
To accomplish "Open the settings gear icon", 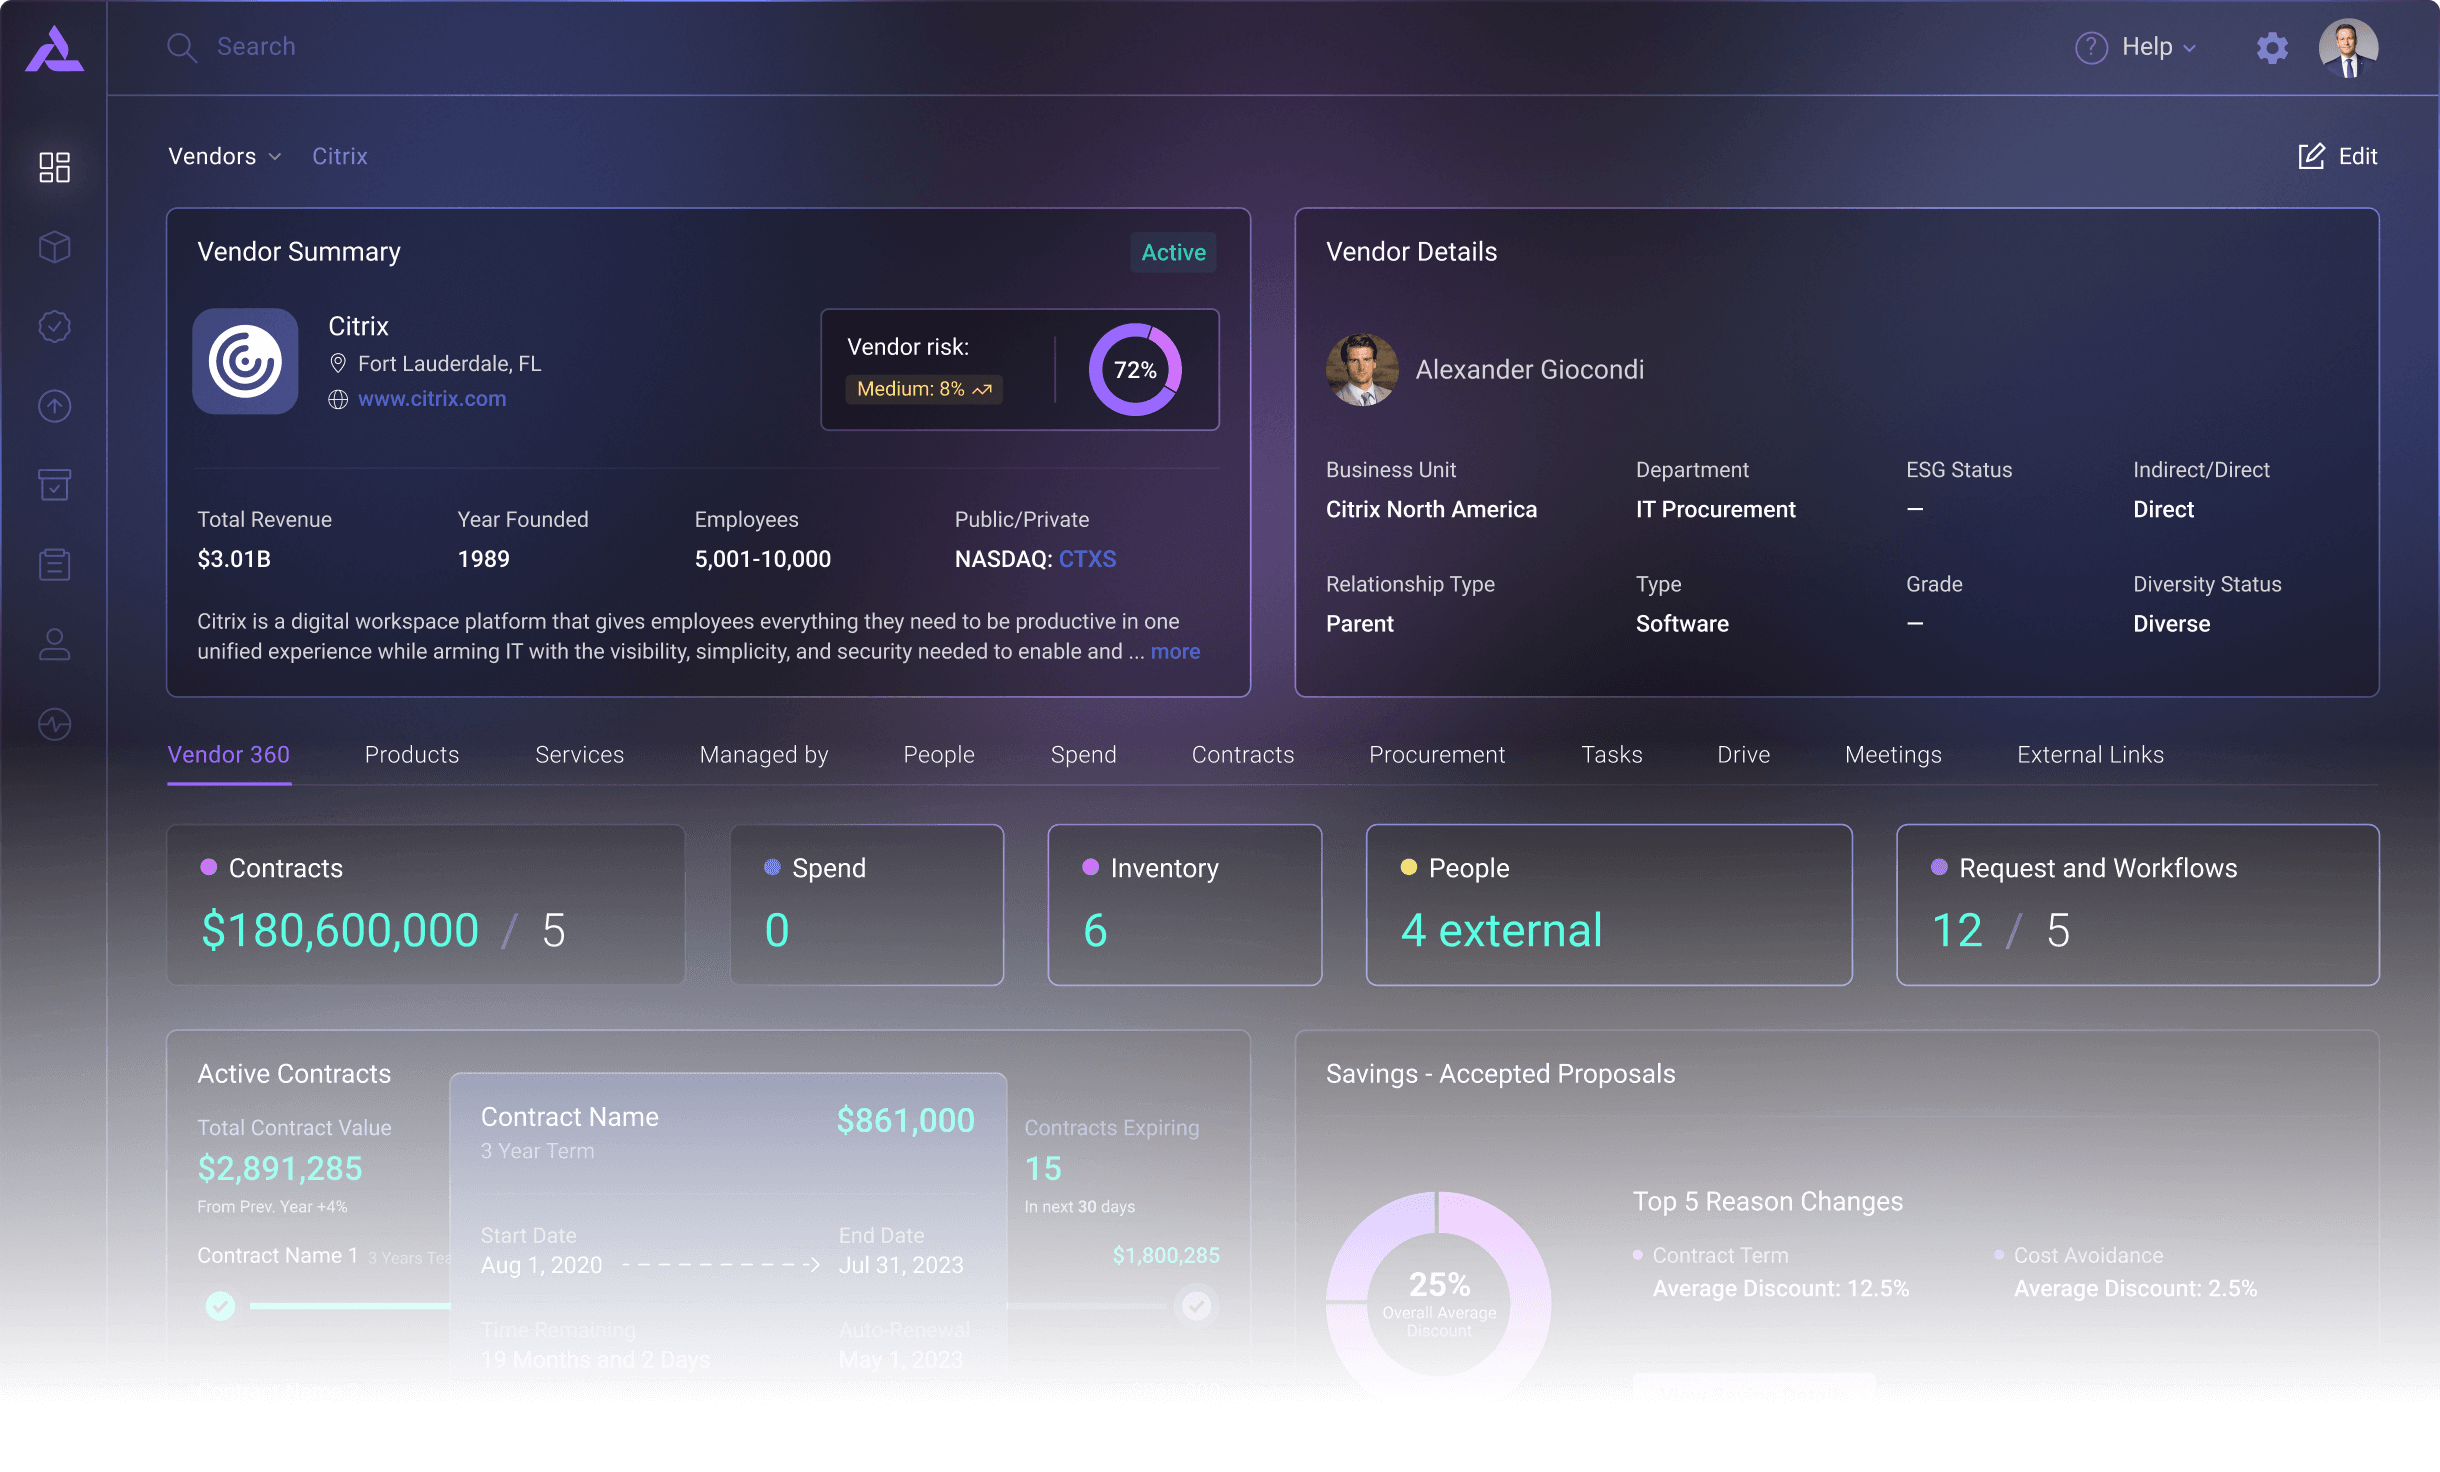I will tap(2272, 47).
